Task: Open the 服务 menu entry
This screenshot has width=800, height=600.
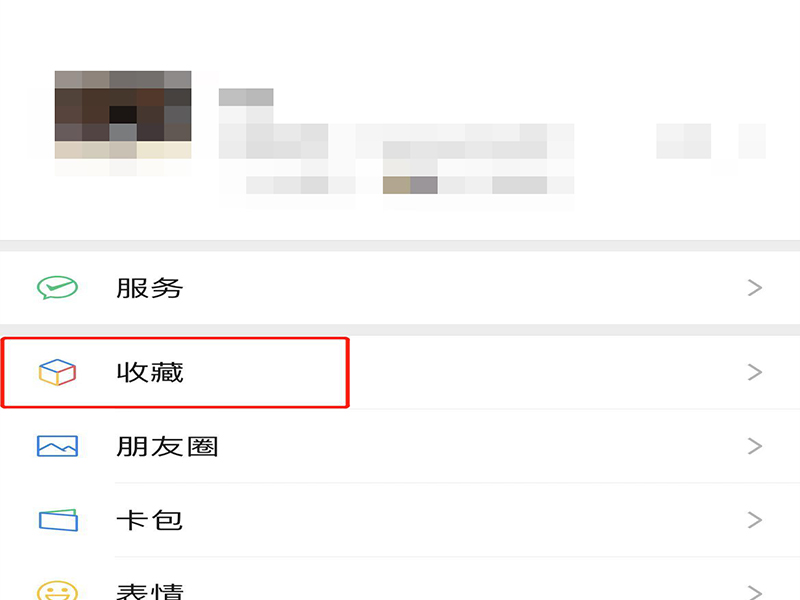Action: point(400,288)
